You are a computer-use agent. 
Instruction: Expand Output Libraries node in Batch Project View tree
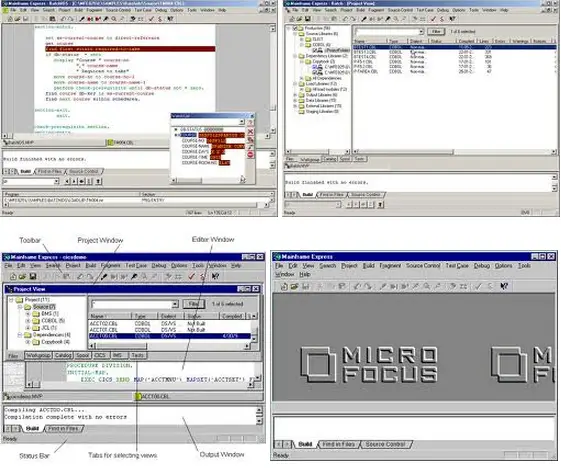tap(295, 95)
